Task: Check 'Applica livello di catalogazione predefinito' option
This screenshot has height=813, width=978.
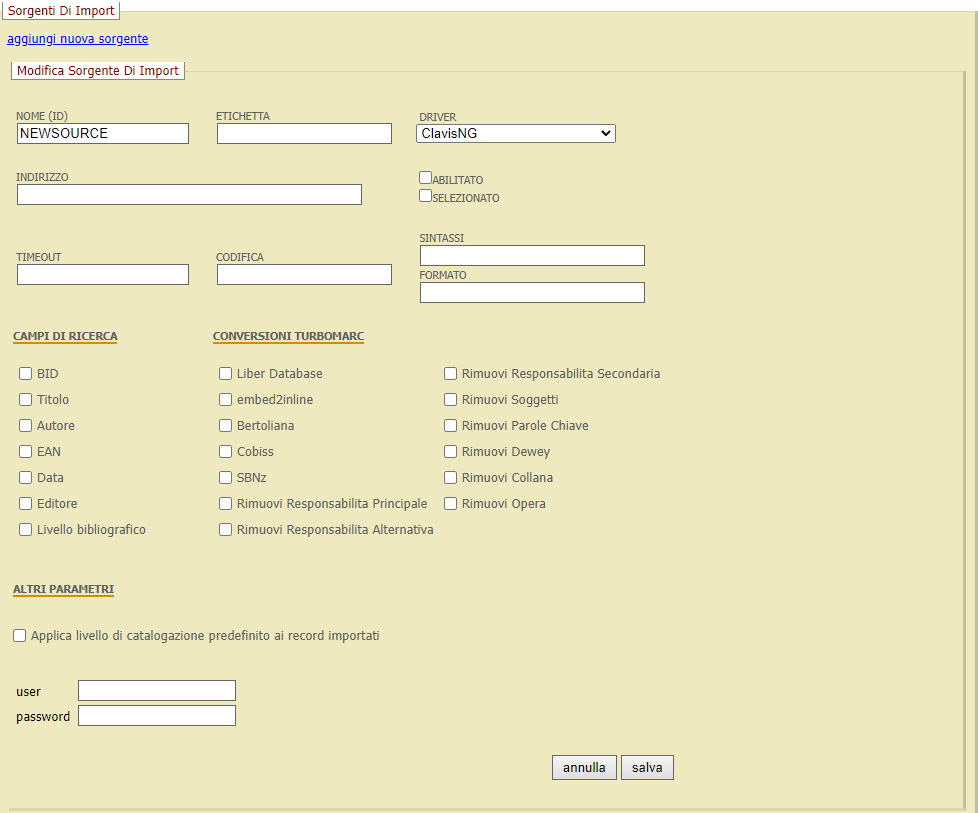Action: tap(19, 634)
